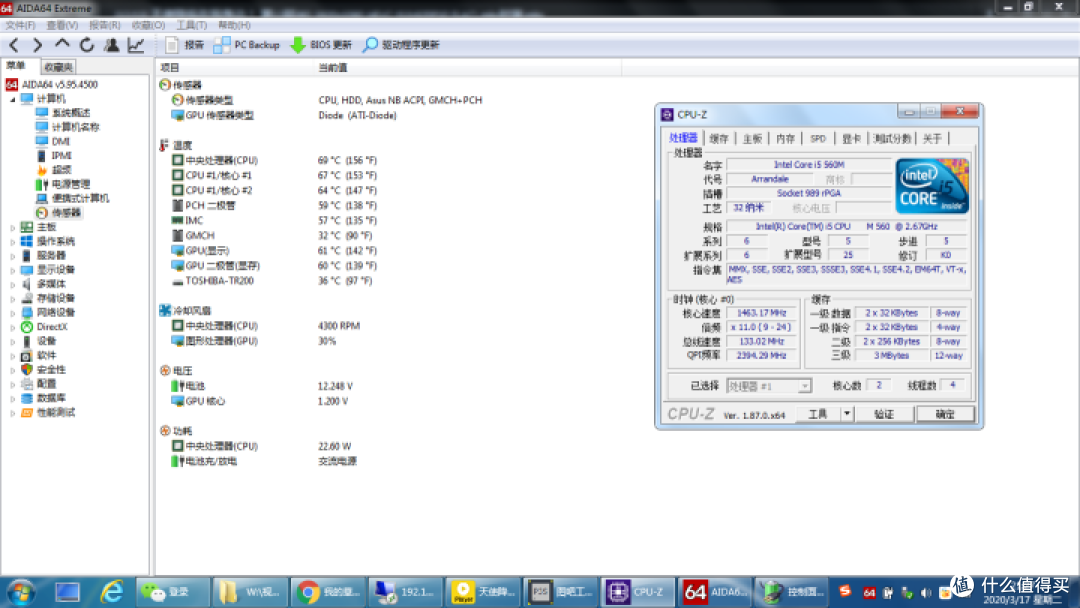Expand the 显示设备 tree node
1080x608 pixels.
(x=12, y=270)
